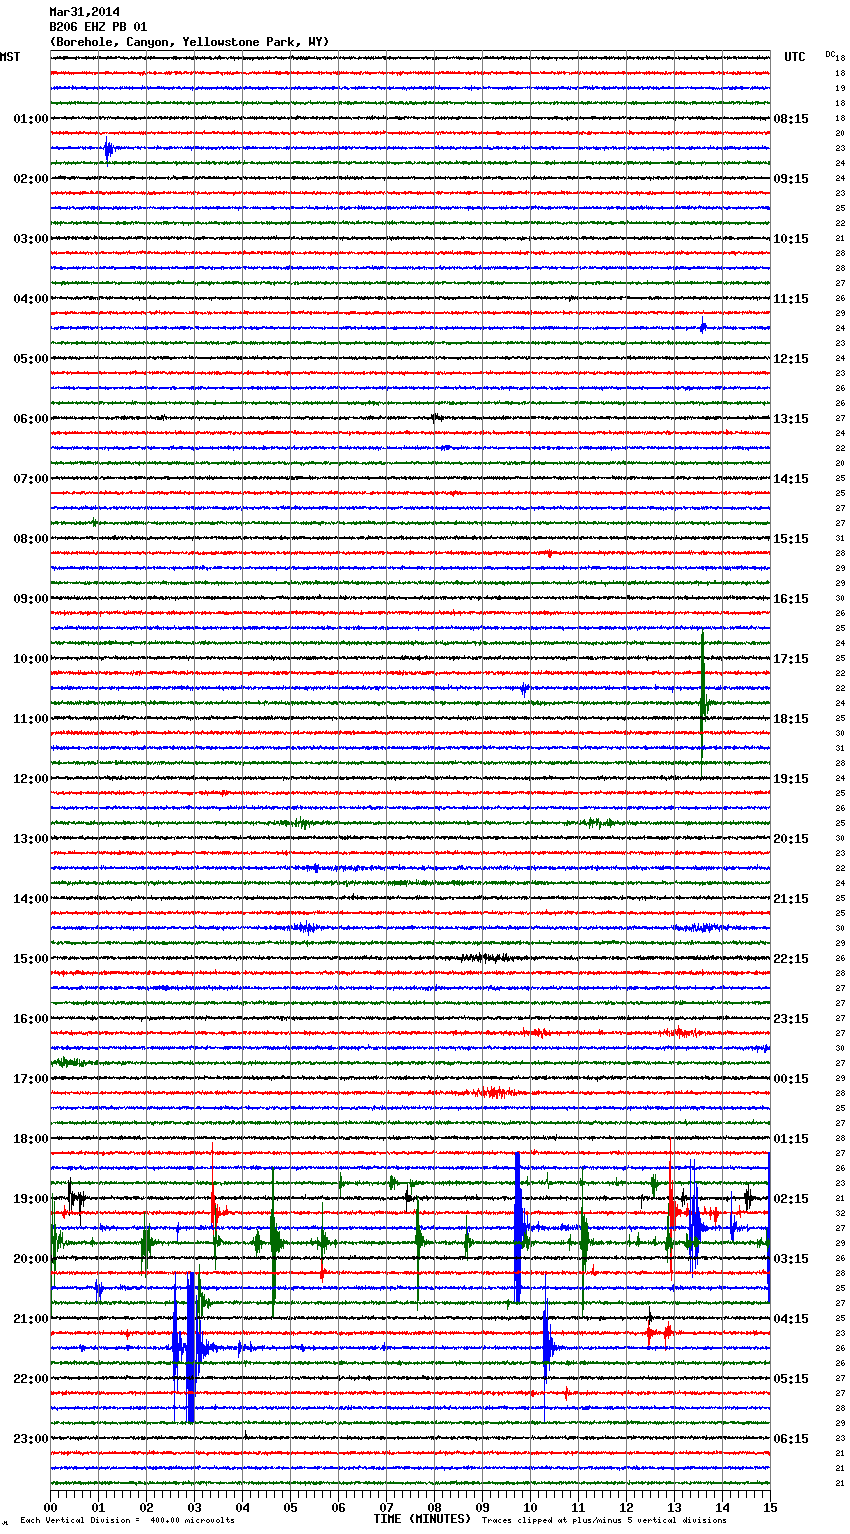Click the 11:15 UTC time label
850x1534 pixels.
(791, 299)
